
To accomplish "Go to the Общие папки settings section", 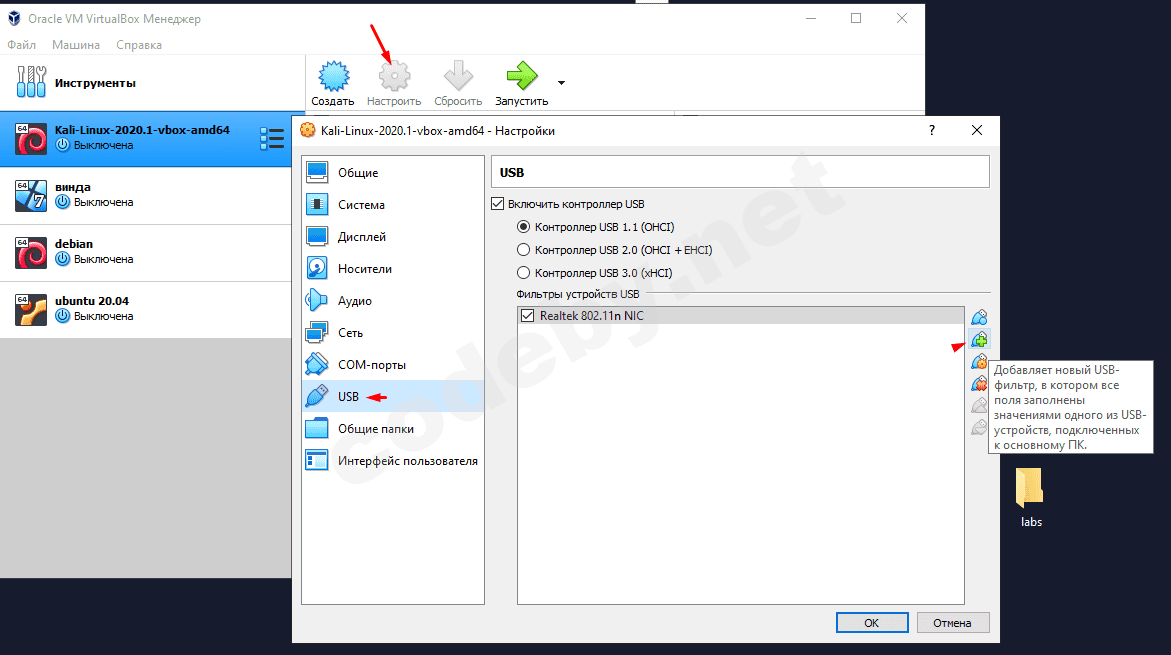I will 393,429.
